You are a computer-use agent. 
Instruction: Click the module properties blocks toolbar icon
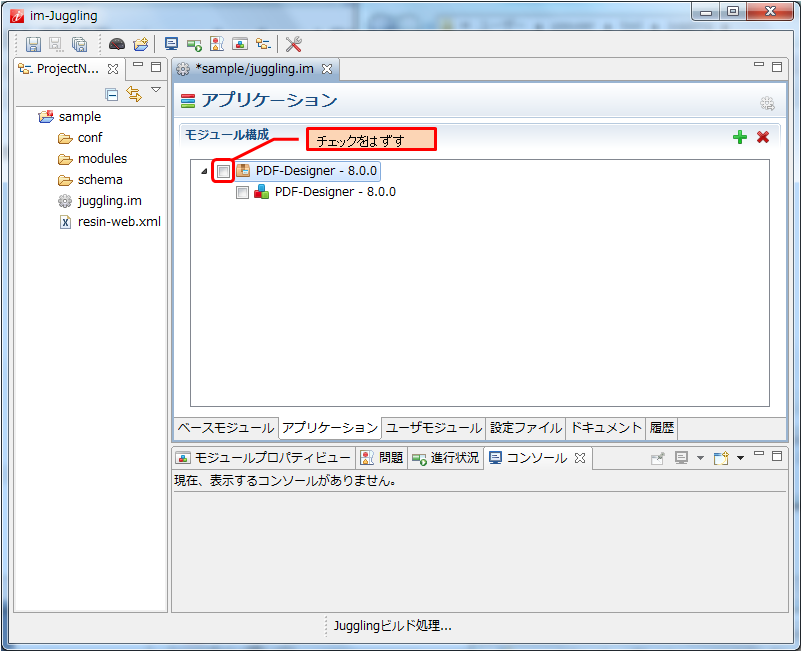pyautogui.click(x=240, y=44)
